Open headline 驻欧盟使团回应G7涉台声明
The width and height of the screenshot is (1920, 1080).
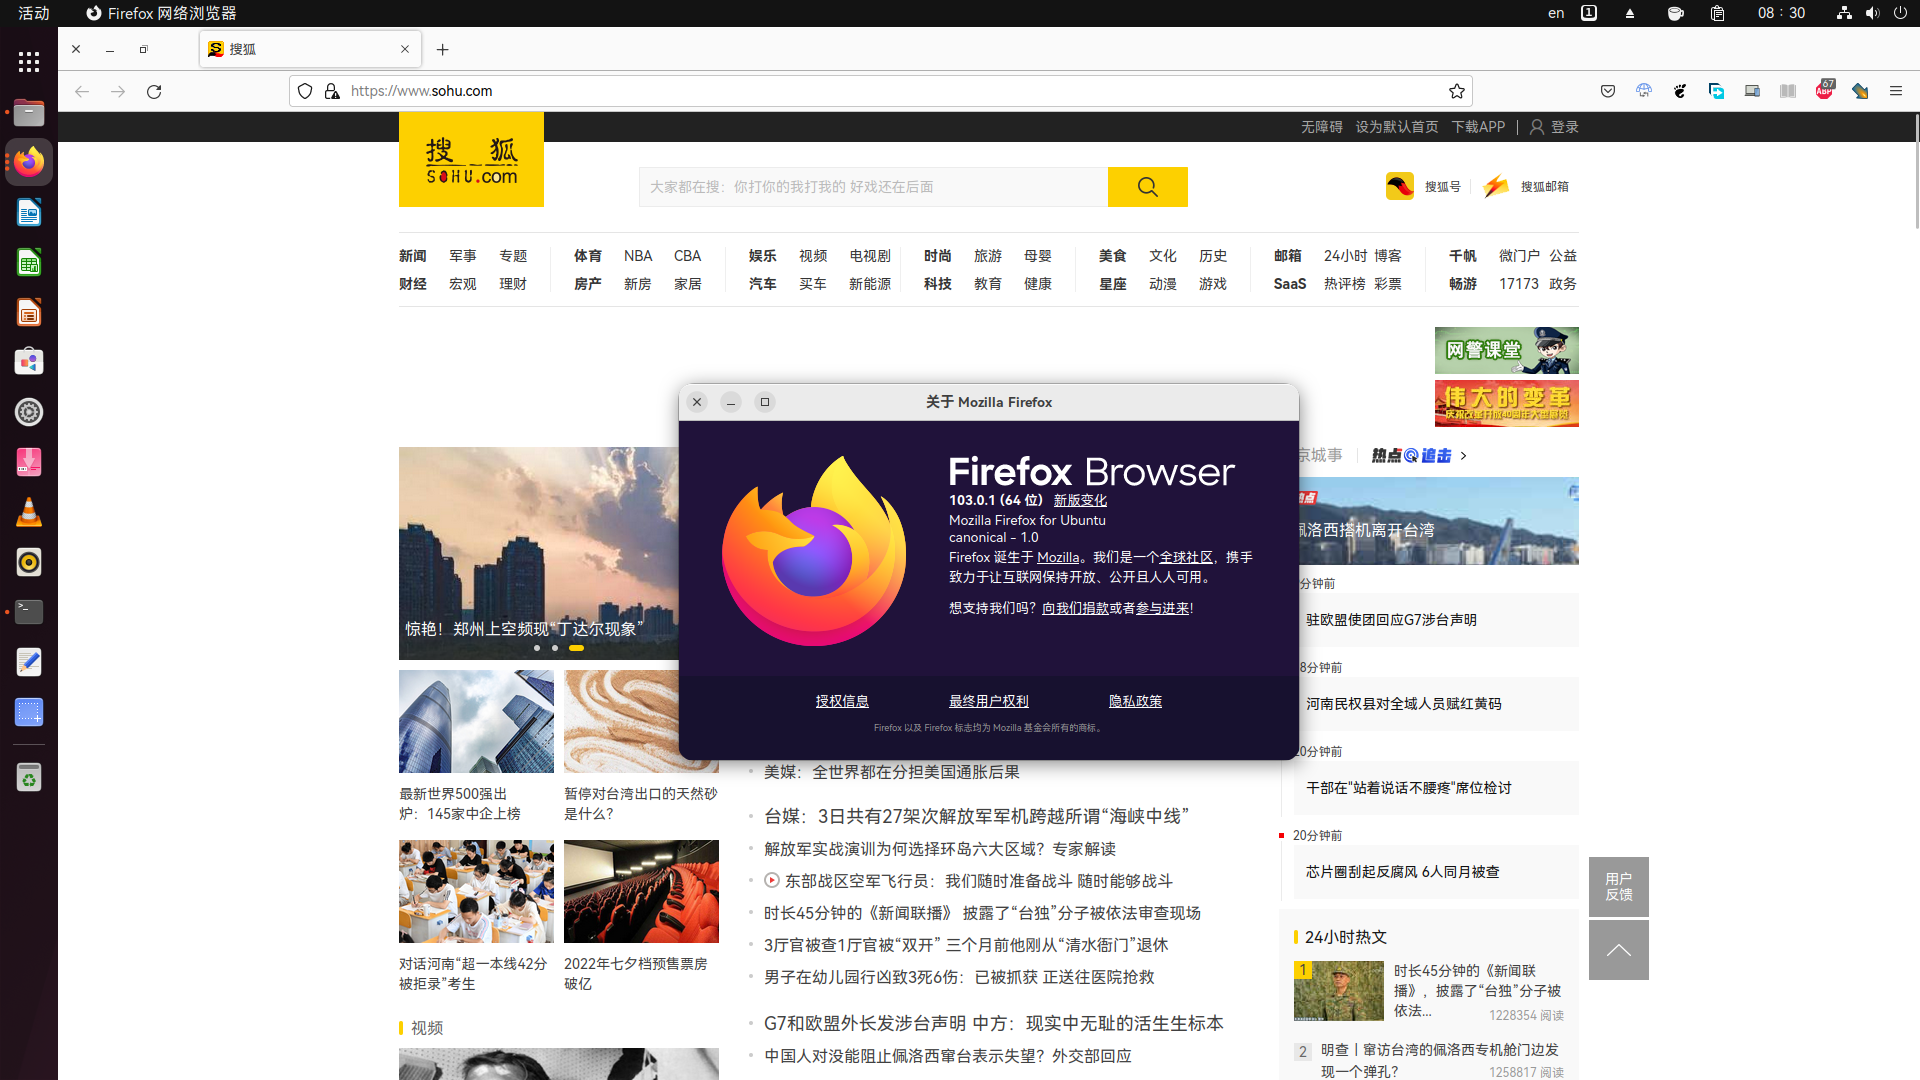(x=1391, y=620)
